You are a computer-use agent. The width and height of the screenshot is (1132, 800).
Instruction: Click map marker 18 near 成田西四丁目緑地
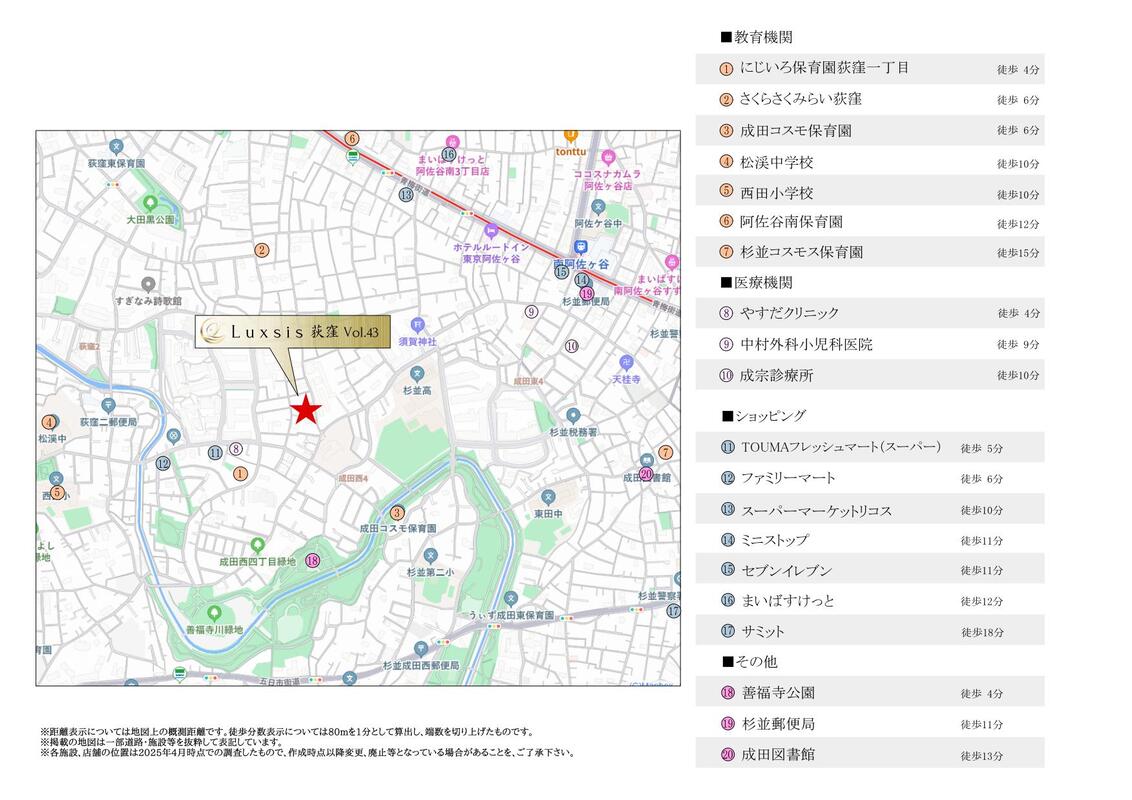pyautogui.click(x=313, y=561)
